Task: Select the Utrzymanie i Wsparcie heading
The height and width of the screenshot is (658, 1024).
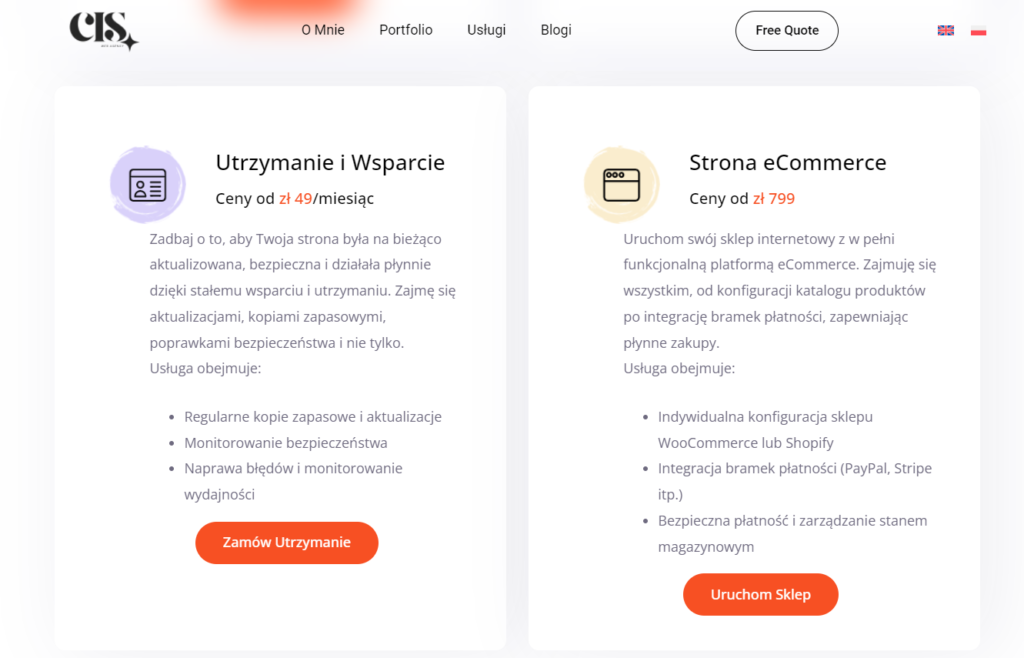Action: pyautogui.click(x=330, y=163)
